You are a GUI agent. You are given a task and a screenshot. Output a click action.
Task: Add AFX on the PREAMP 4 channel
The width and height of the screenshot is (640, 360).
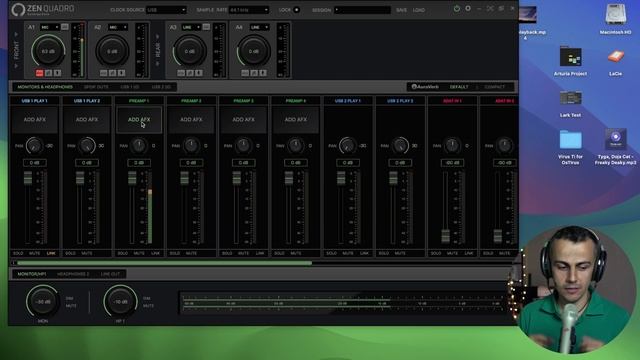point(296,120)
